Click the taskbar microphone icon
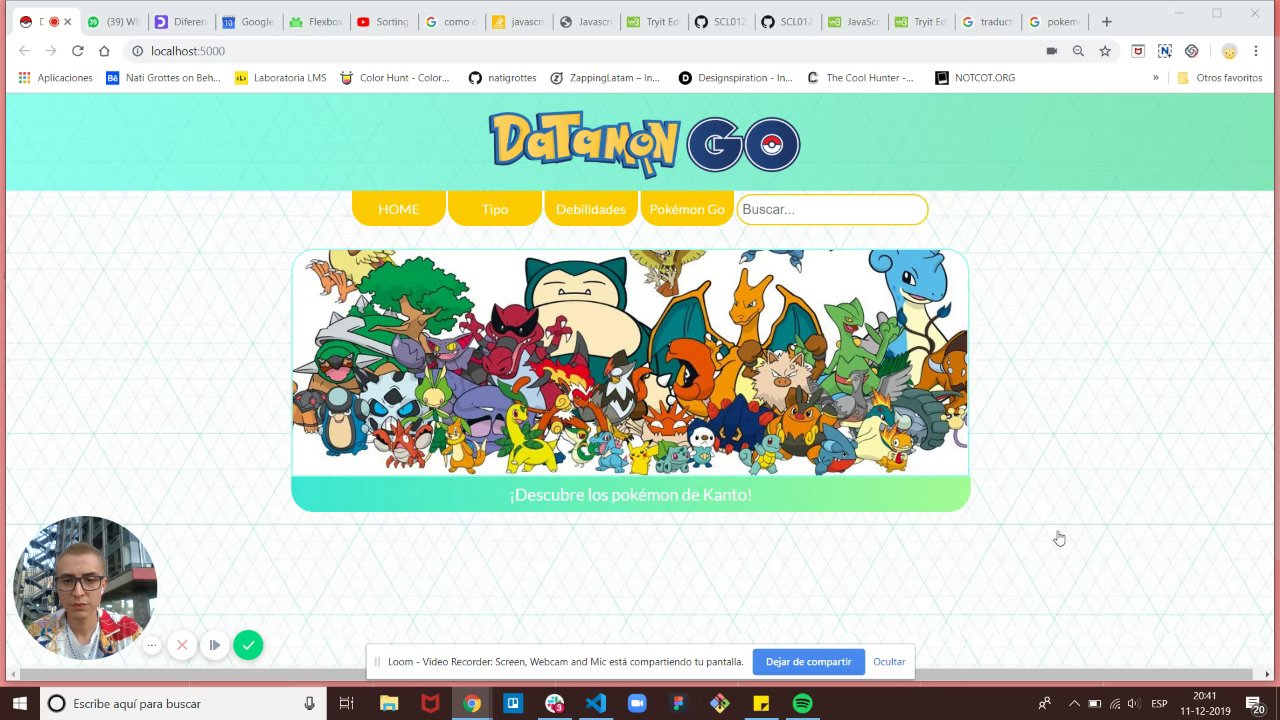 [x=310, y=703]
